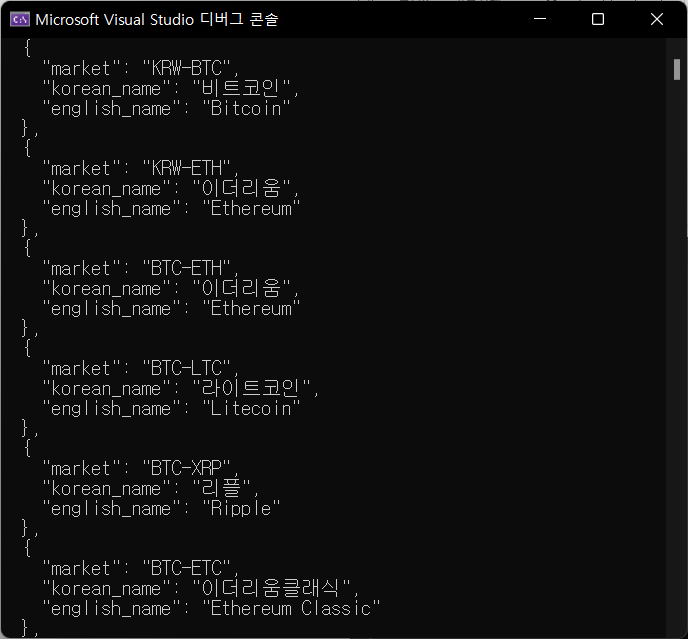
Task: Click the vertical scrollbar thumb
Action: point(677,69)
